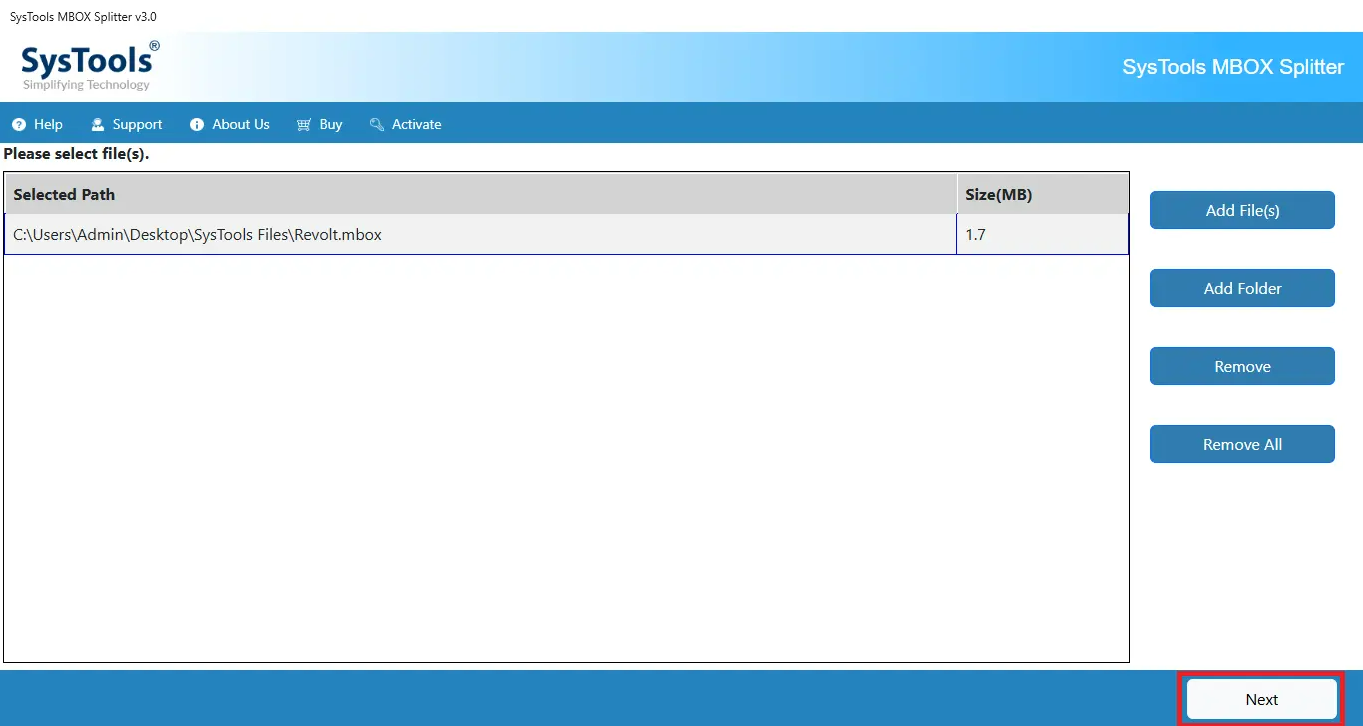This screenshot has height=726, width=1363.
Task: Open the Buy menu label
Action: point(331,125)
